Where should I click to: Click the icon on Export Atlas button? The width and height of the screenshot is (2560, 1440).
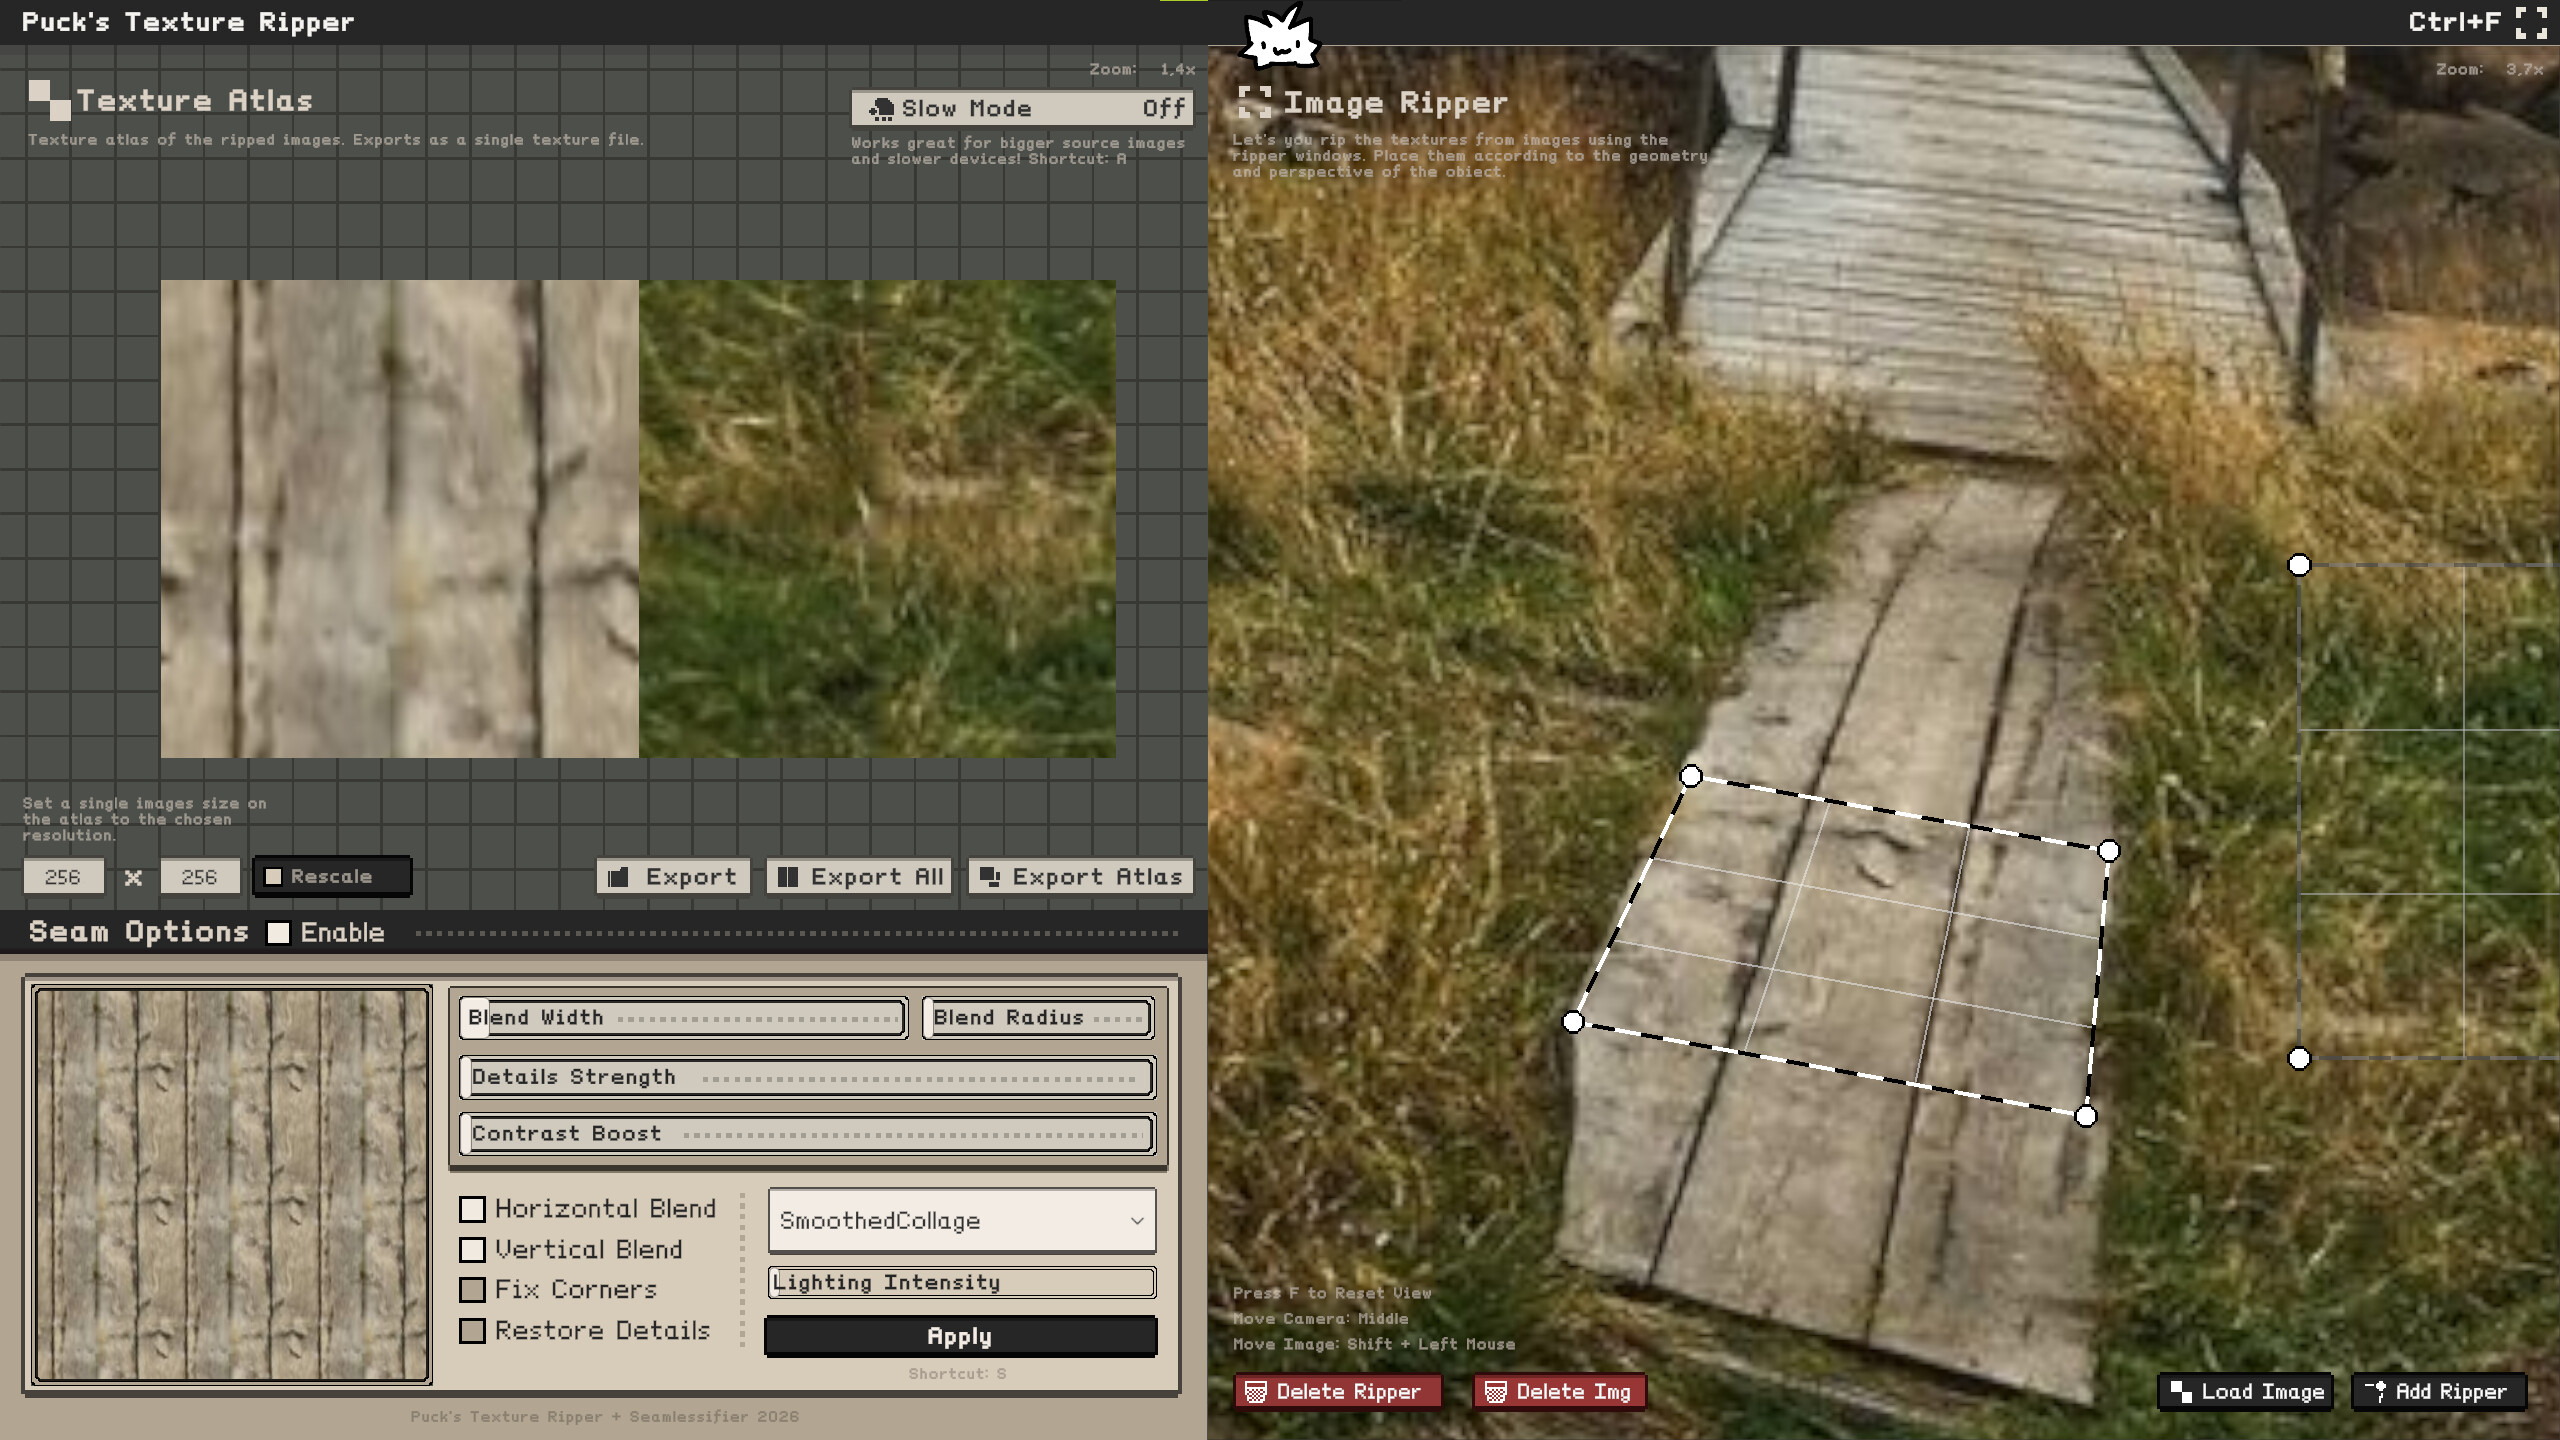990,877
